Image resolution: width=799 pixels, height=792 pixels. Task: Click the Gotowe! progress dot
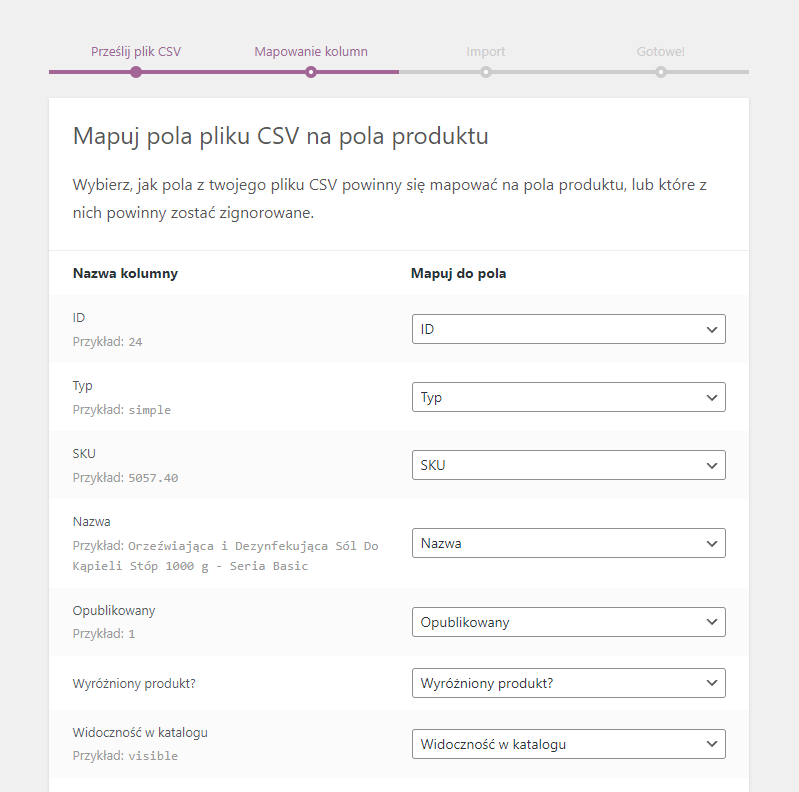click(x=660, y=72)
